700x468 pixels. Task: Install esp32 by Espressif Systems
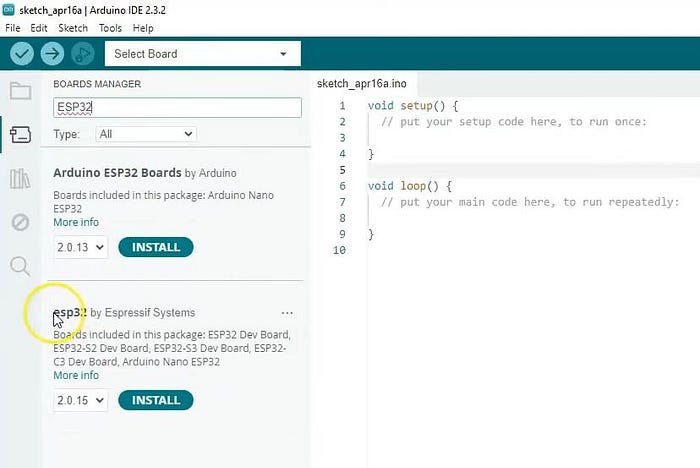tap(156, 400)
